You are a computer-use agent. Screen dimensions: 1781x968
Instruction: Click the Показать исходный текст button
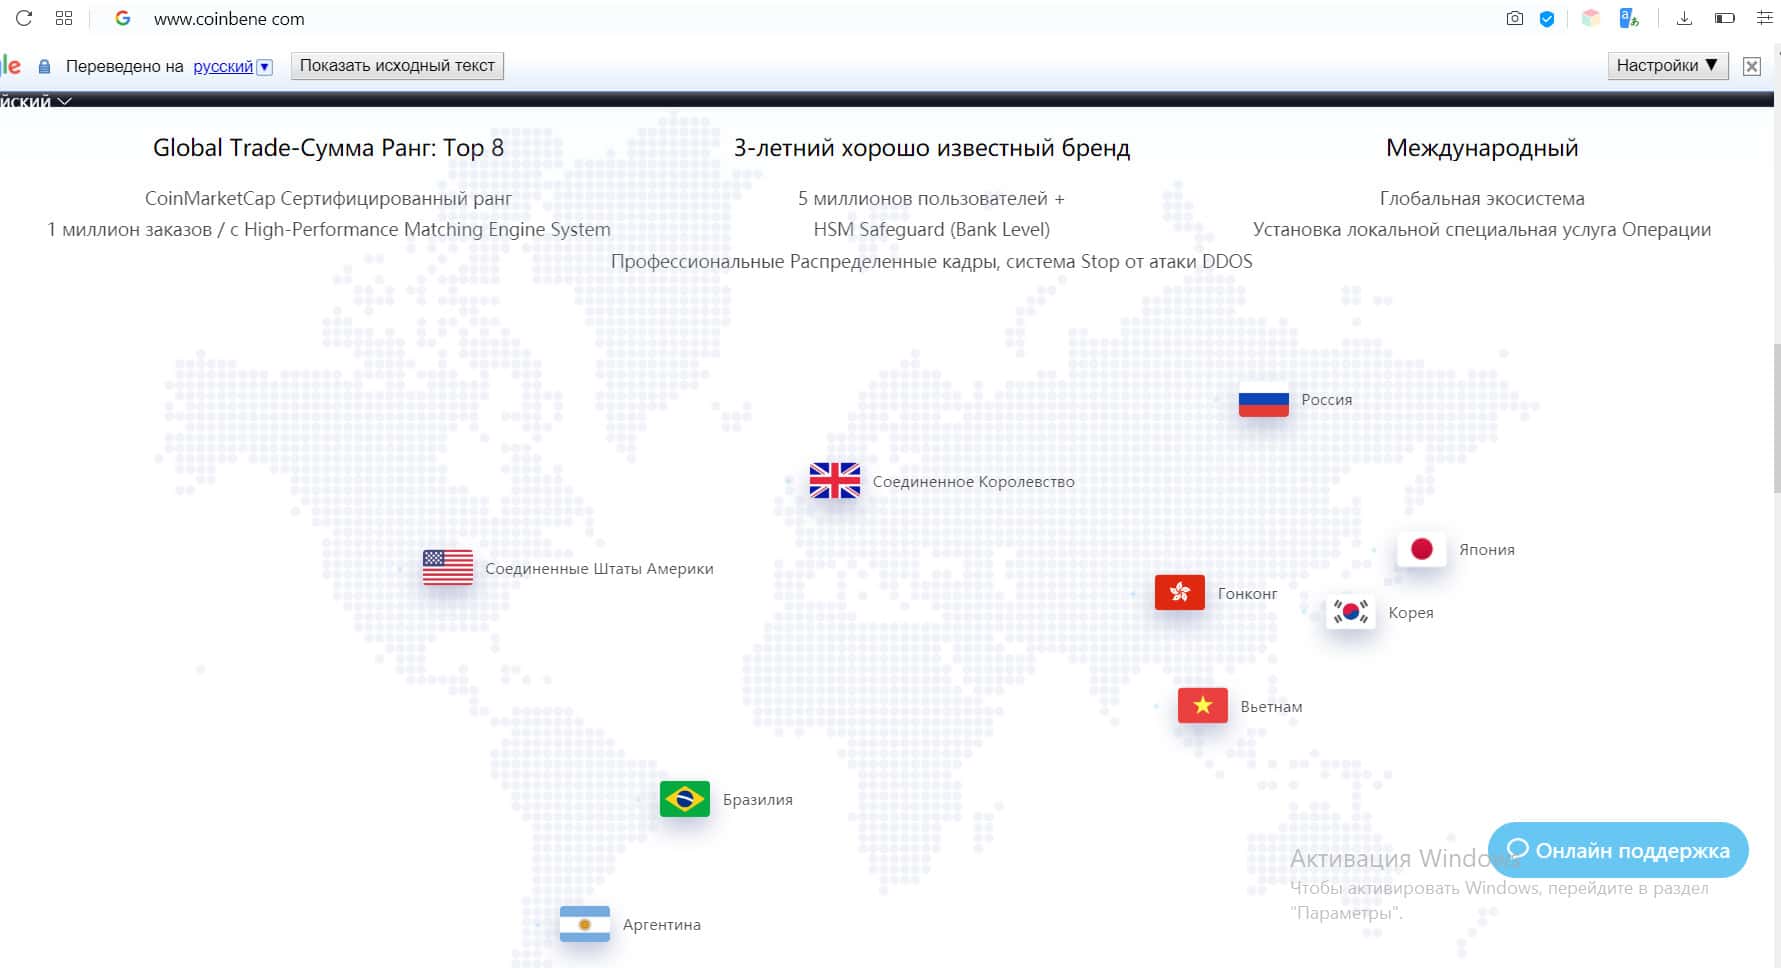(x=397, y=66)
